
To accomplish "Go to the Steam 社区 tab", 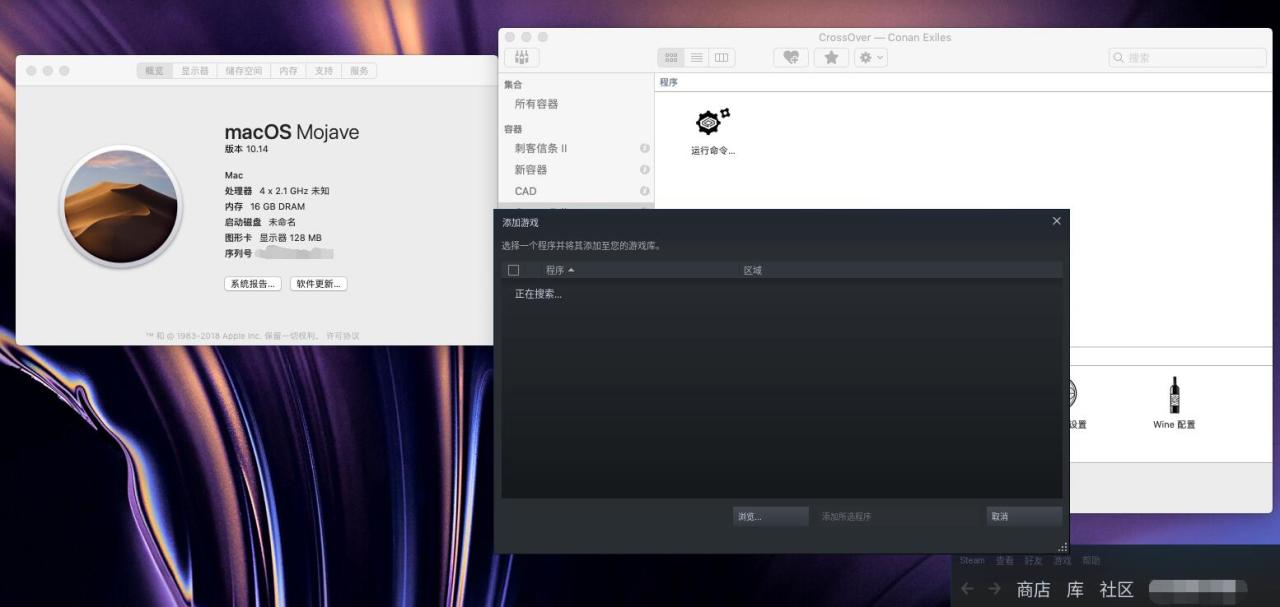I will point(1116,590).
